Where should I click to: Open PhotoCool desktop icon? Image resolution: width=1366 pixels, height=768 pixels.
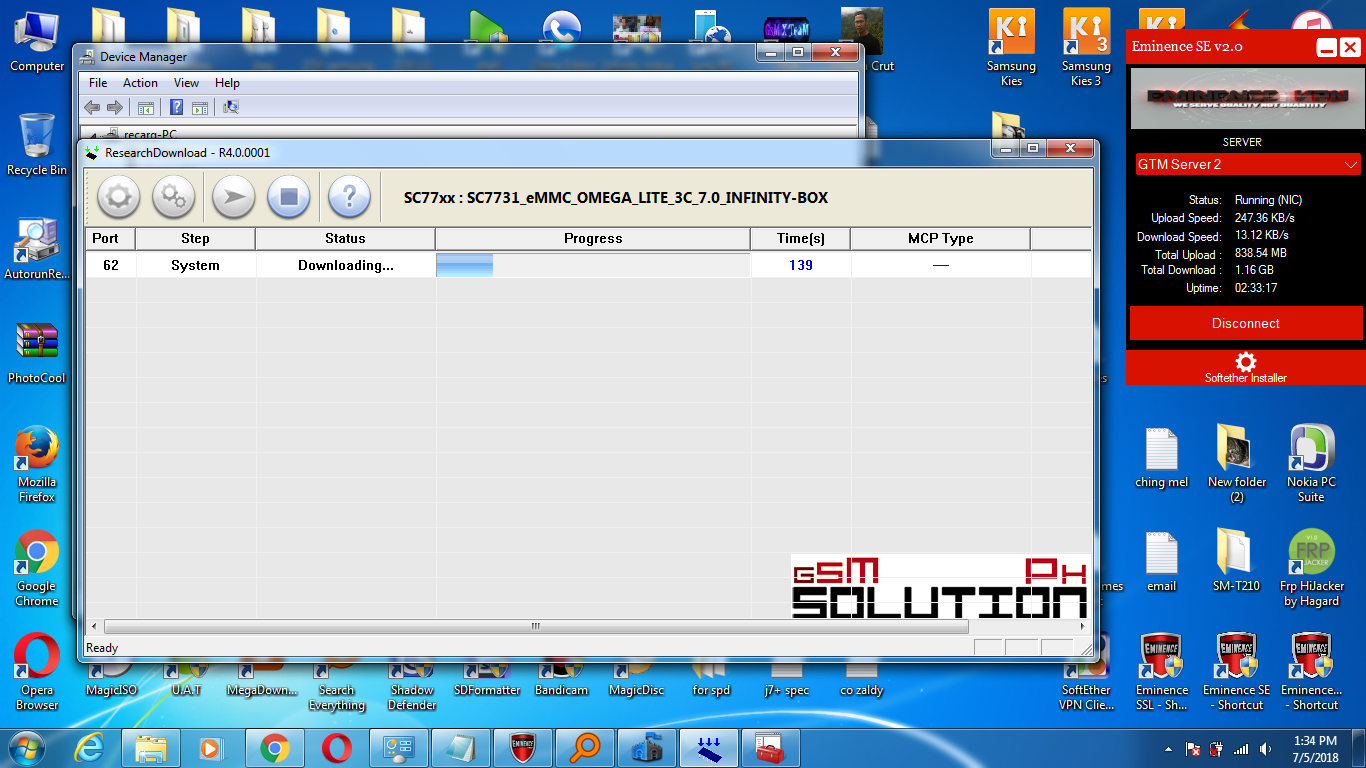point(37,352)
